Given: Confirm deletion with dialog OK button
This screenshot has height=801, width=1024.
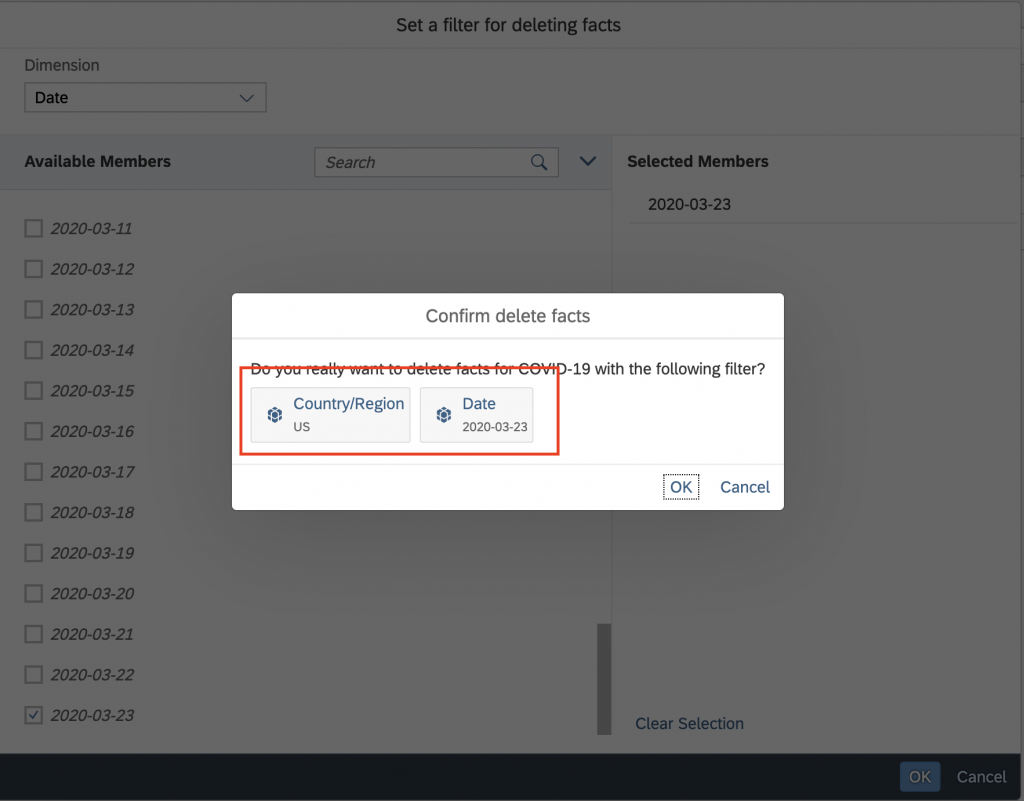Looking at the screenshot, I should click(x=681, y=487).
